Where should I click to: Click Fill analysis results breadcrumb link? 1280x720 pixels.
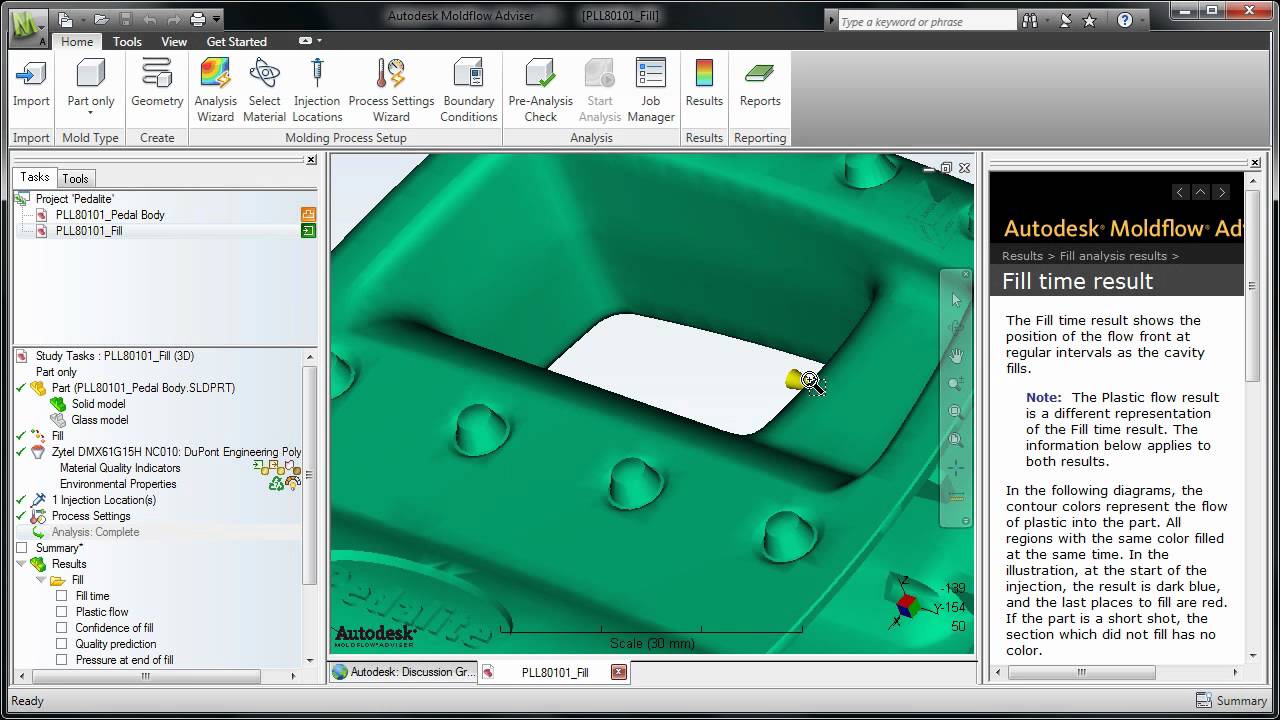click(1113, 256)
